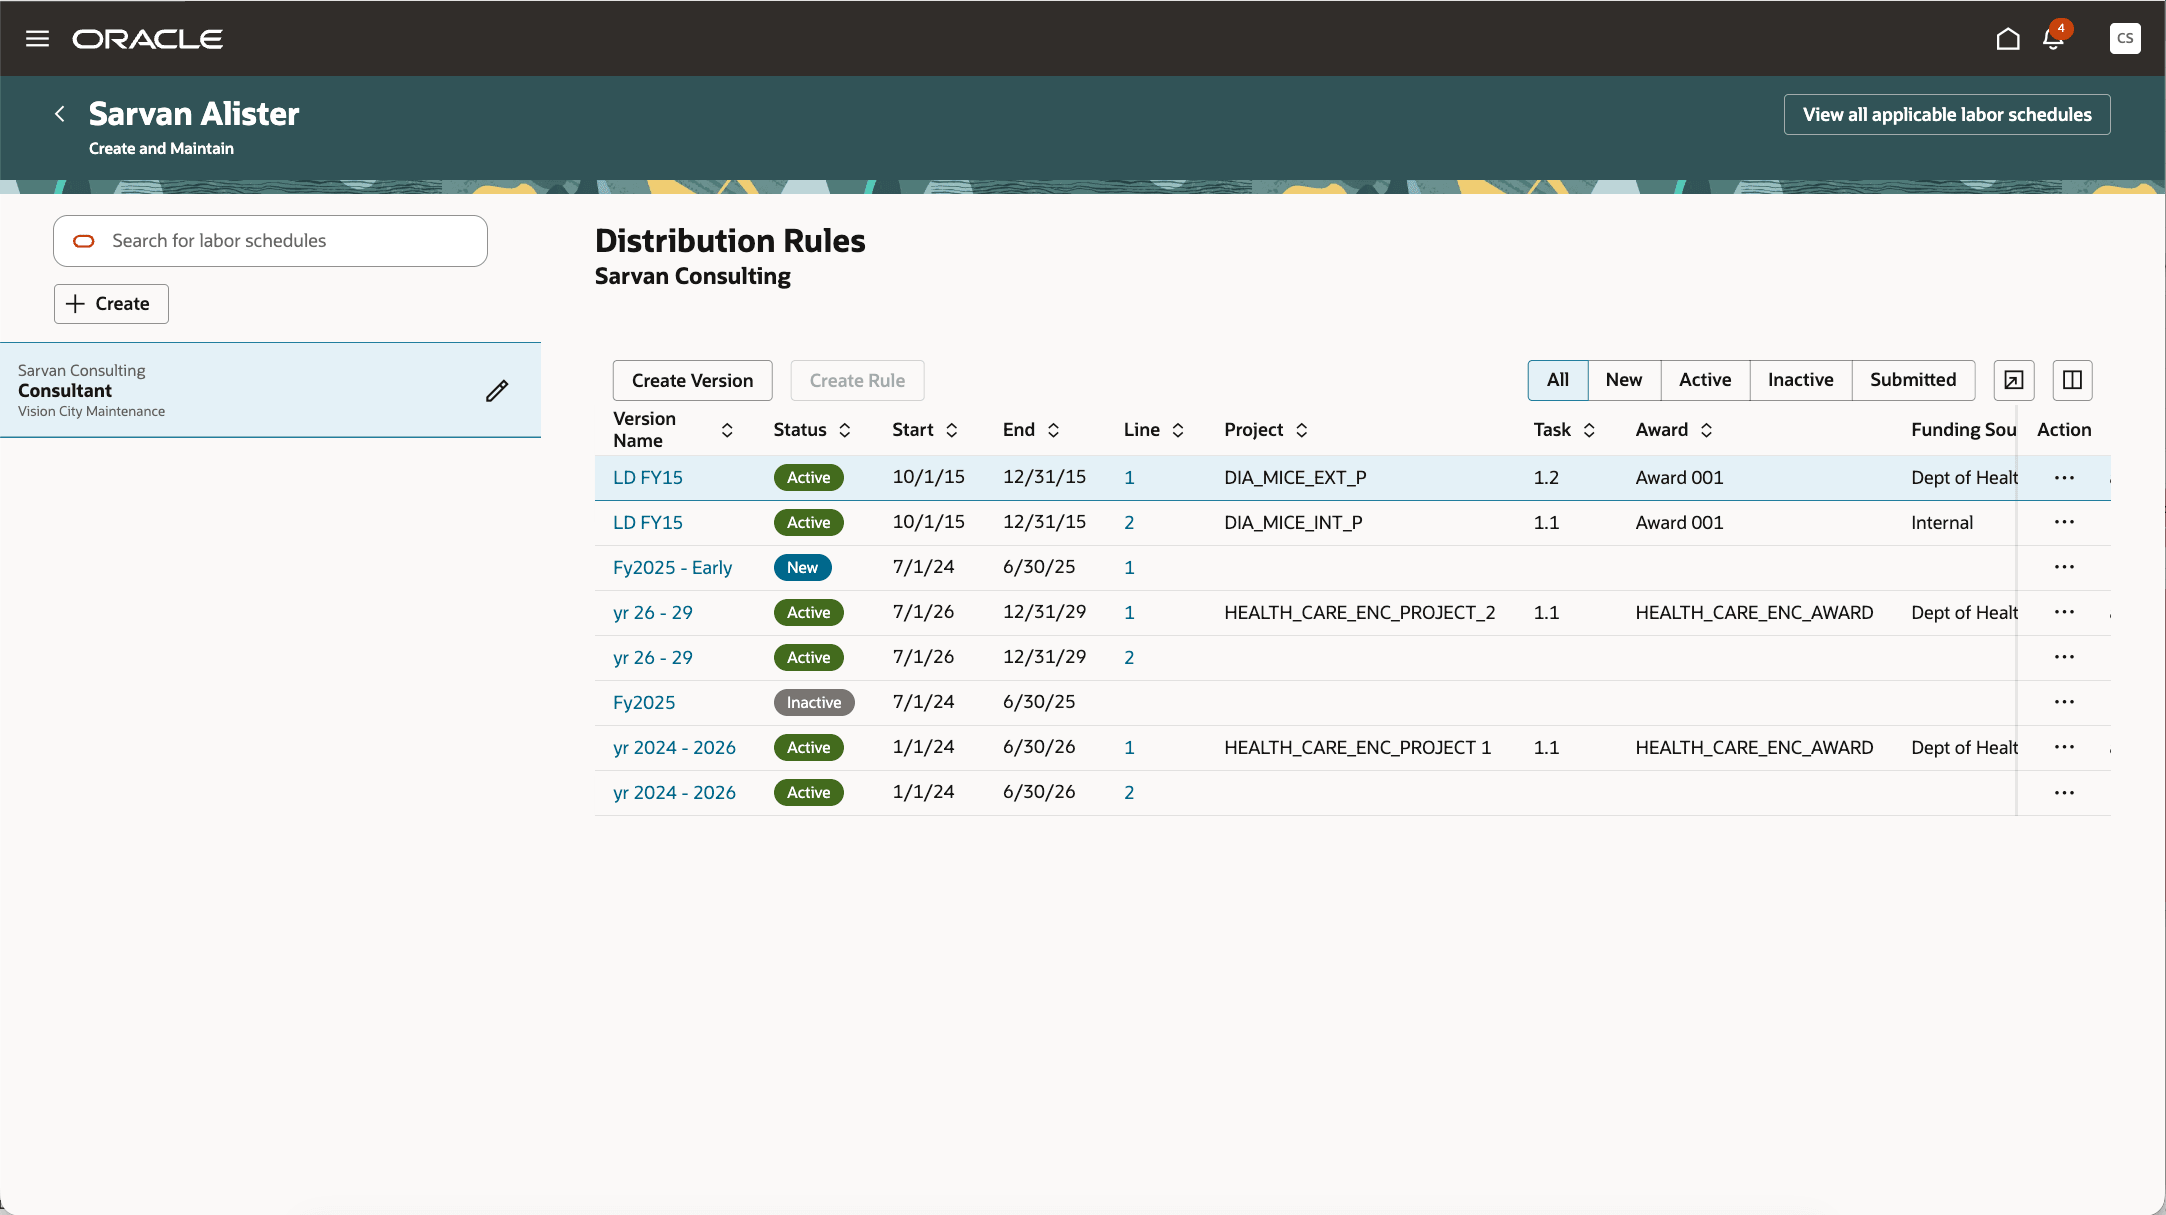Open the CS user profile avatar
Screen dimensions: 2166x1215
(x=2125, y=38)
